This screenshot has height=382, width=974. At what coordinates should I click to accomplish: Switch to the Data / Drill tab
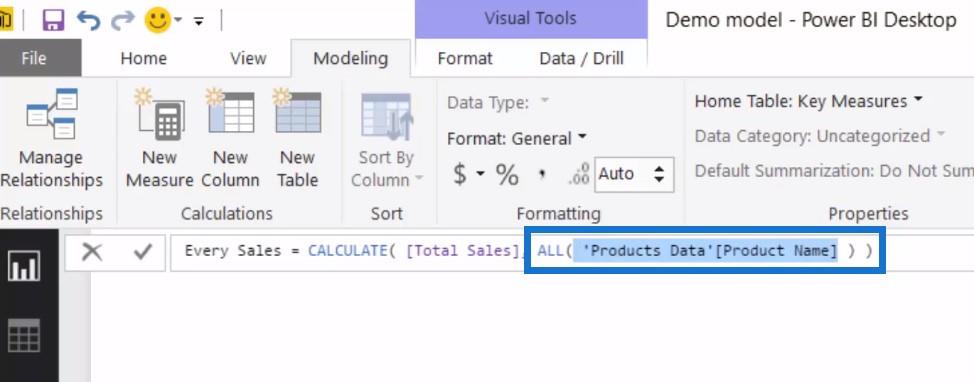(x=581, y=58)
